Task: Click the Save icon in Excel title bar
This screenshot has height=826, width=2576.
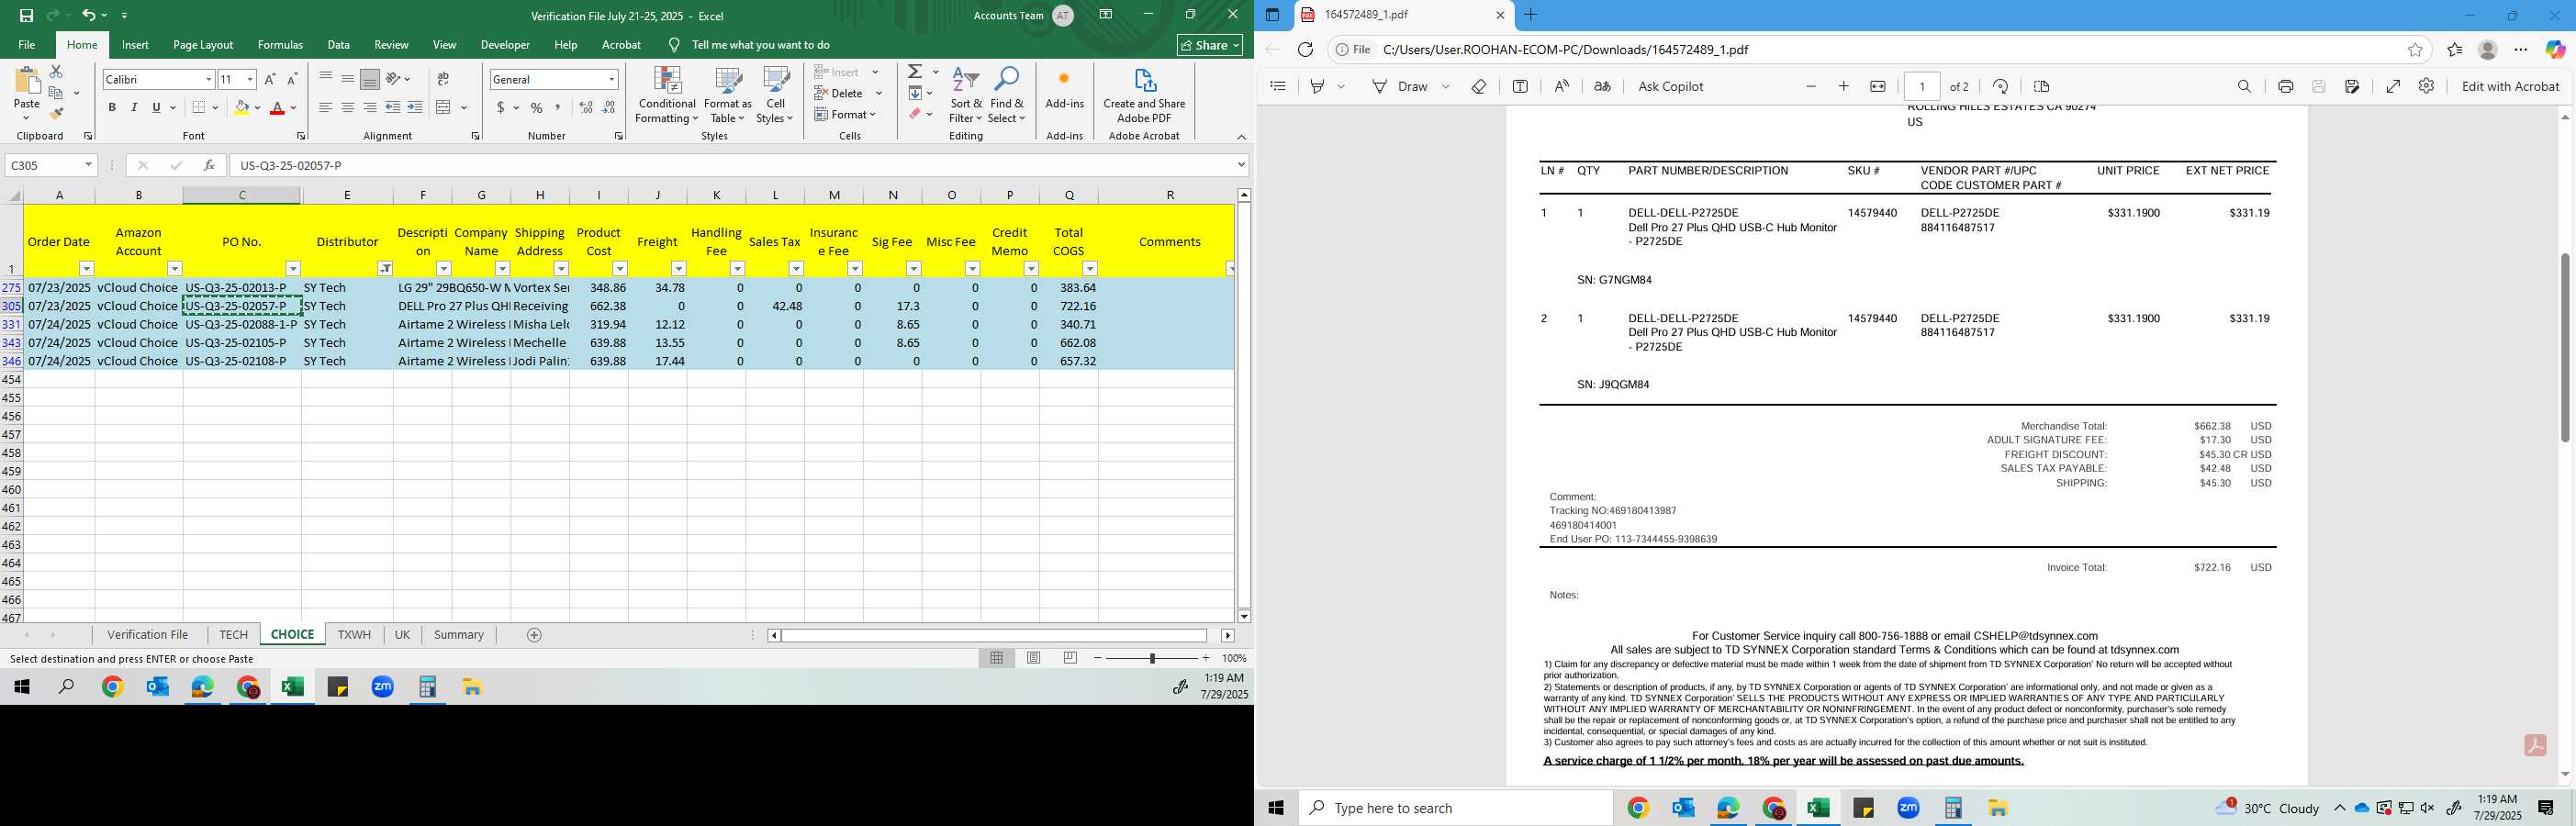Action: coord(26,15)
